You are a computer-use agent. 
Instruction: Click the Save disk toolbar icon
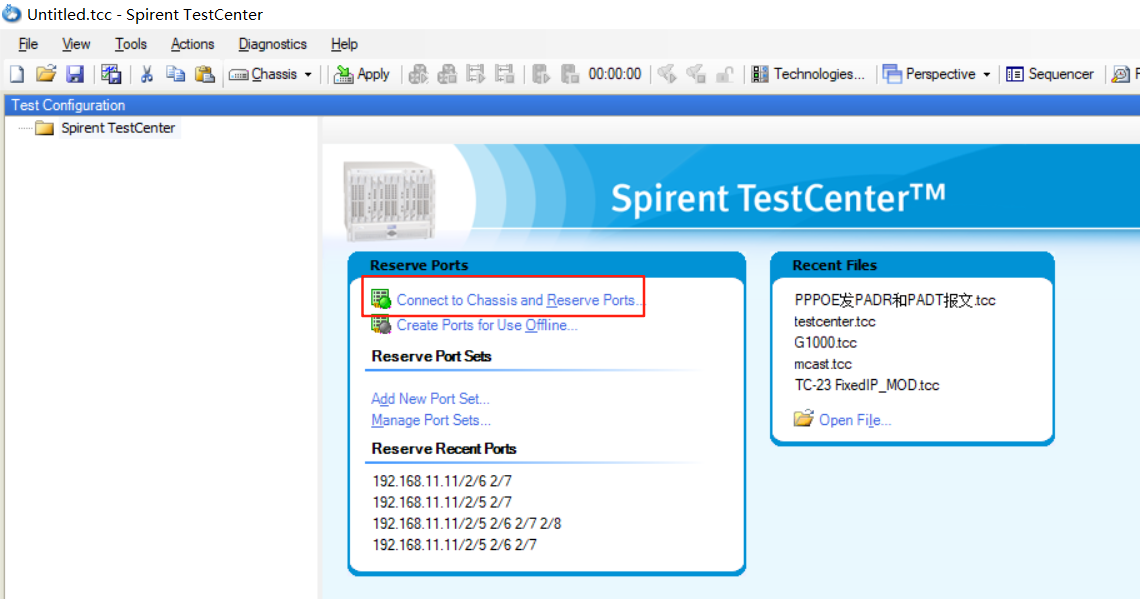[x=75, y=73]
